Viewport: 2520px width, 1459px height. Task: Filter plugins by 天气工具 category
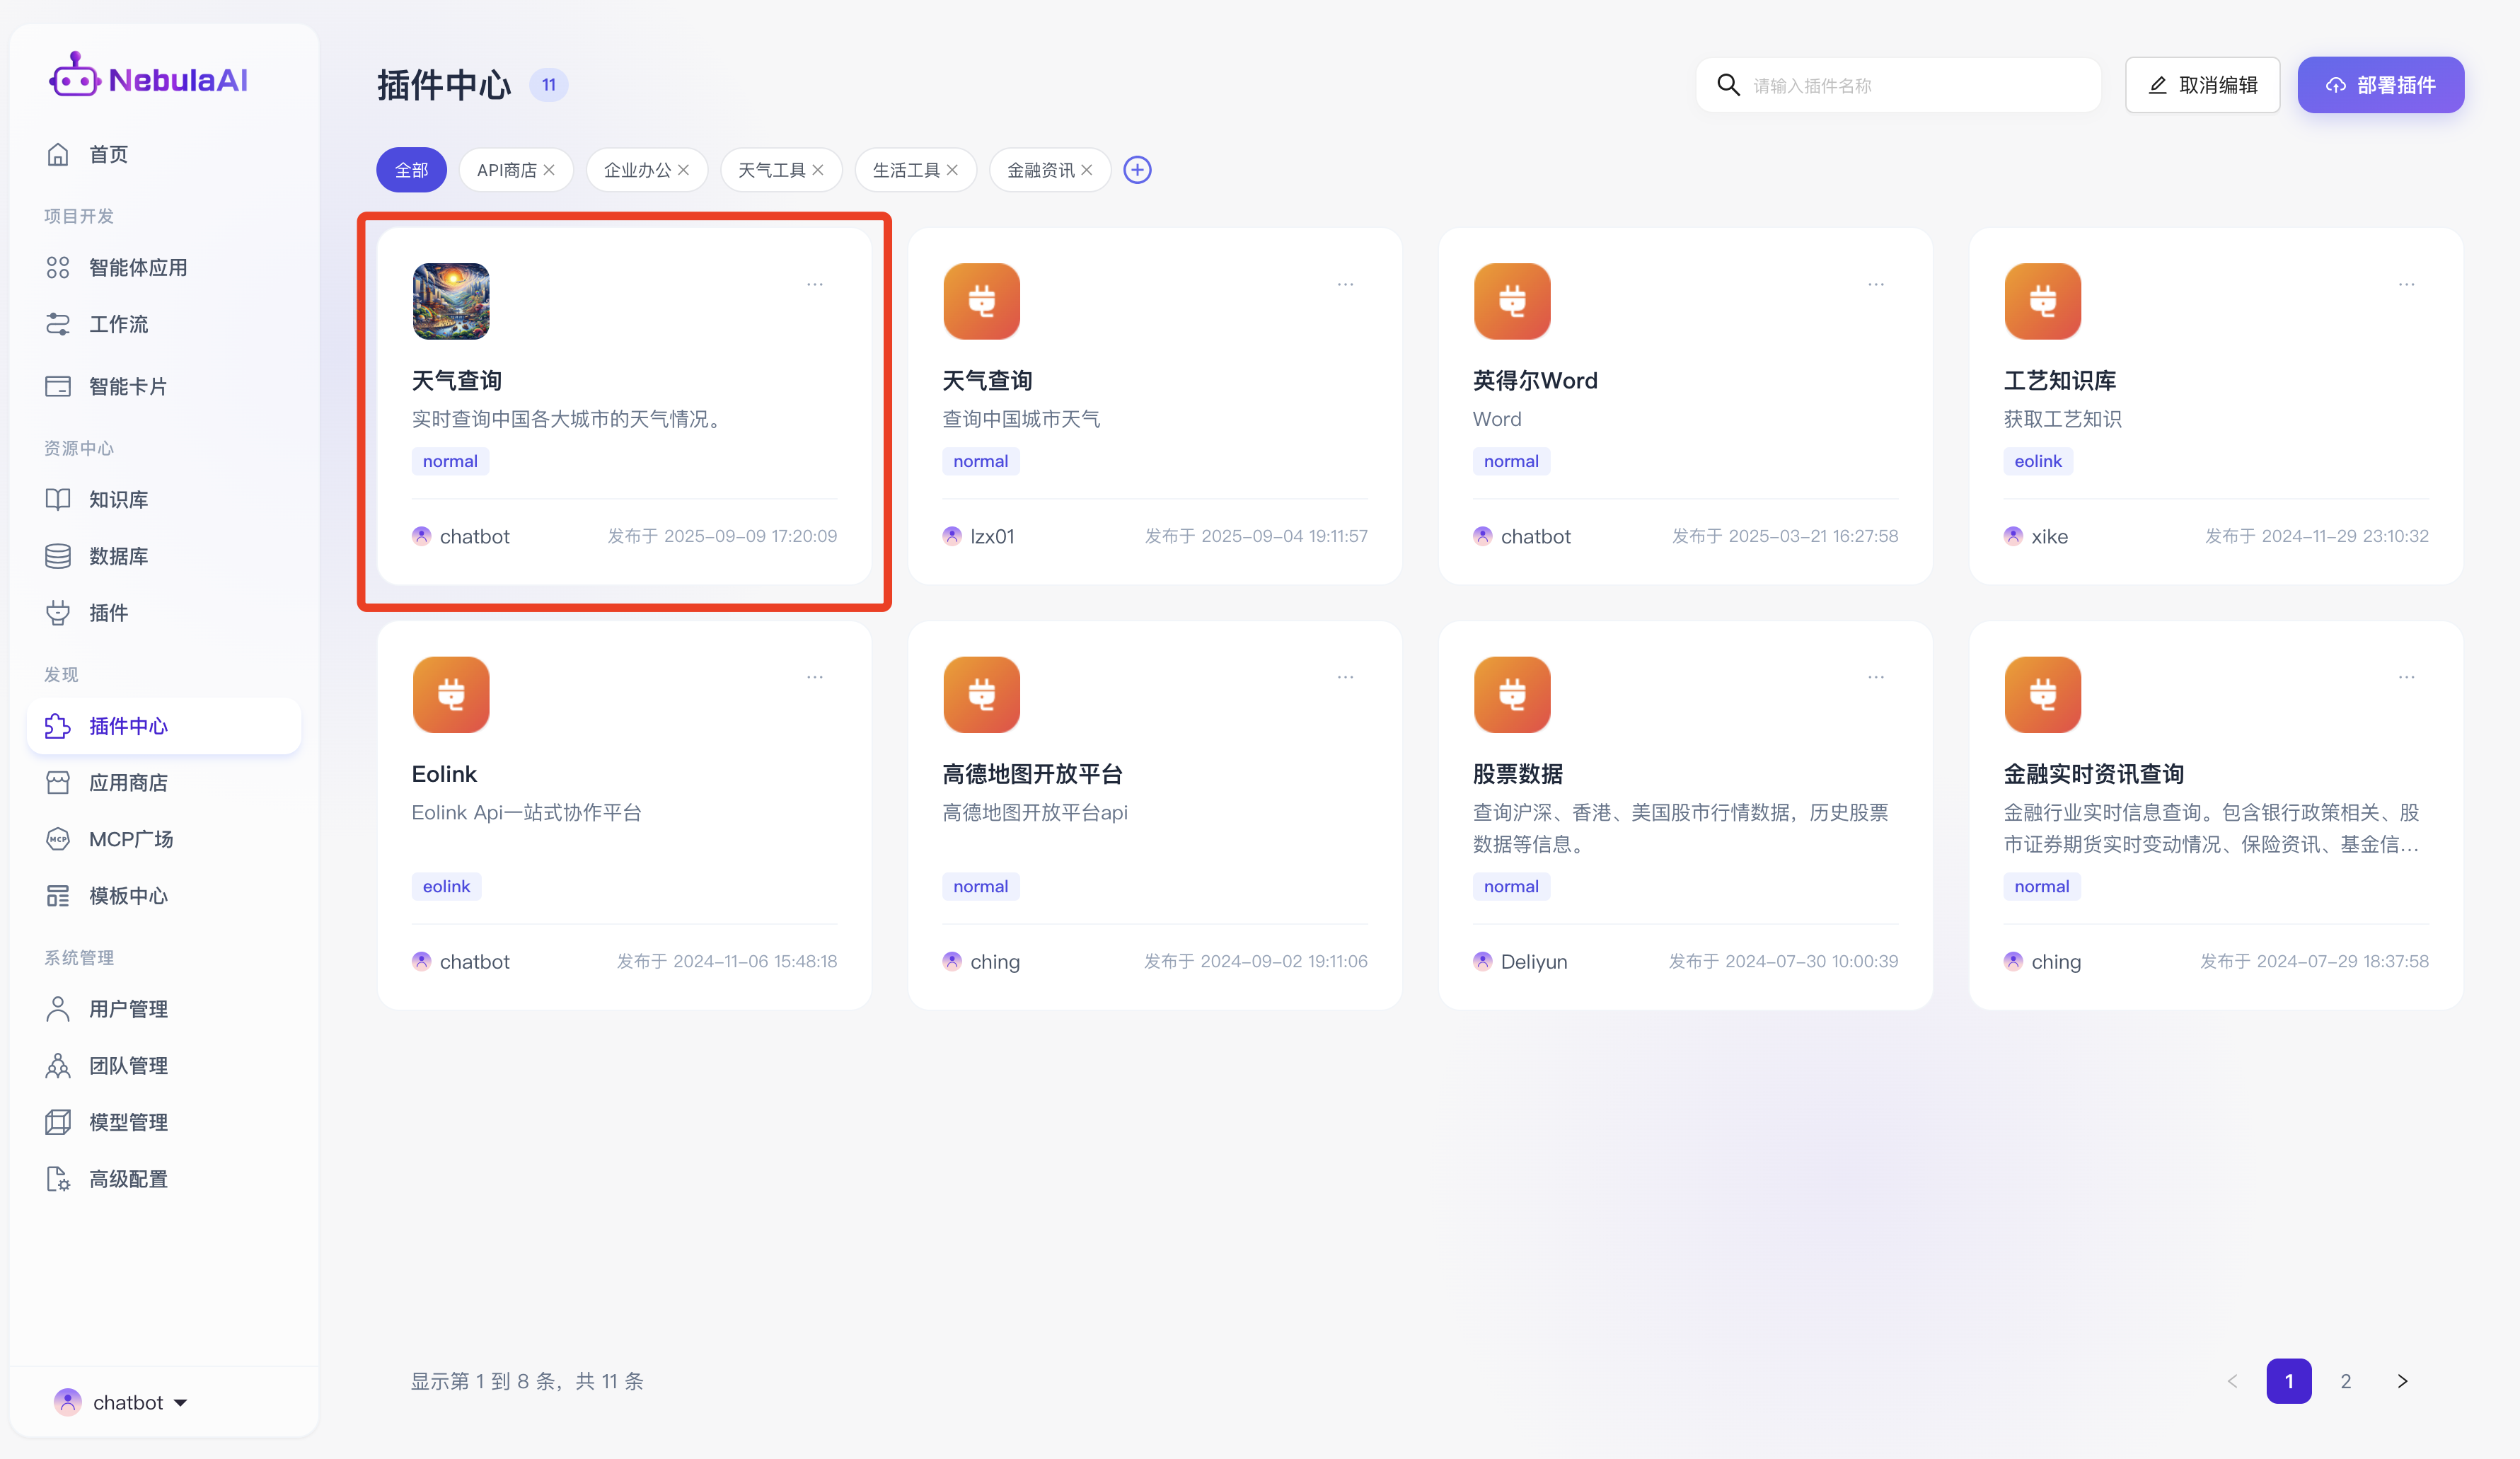[771, 170]
